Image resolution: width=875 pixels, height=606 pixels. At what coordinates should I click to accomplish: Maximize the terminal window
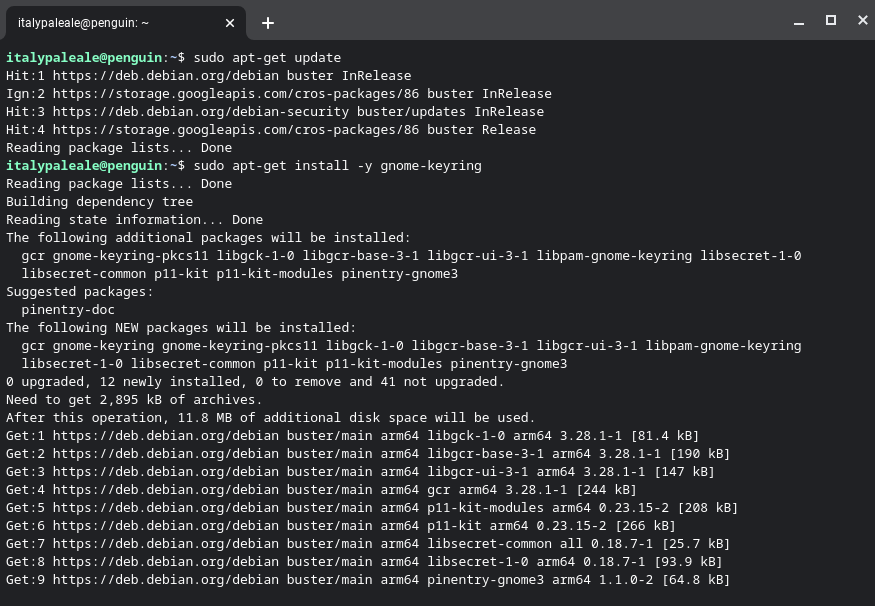[829, 20]
